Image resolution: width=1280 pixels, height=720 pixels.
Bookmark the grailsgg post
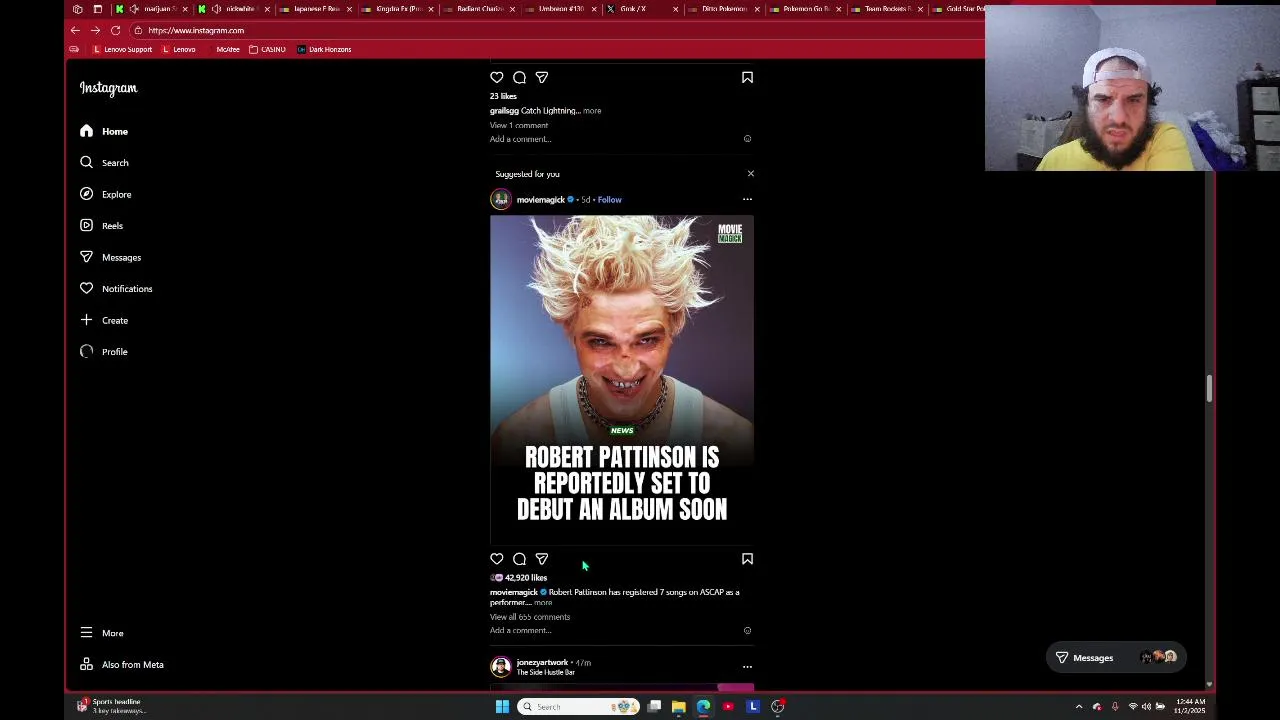point(747,77)
